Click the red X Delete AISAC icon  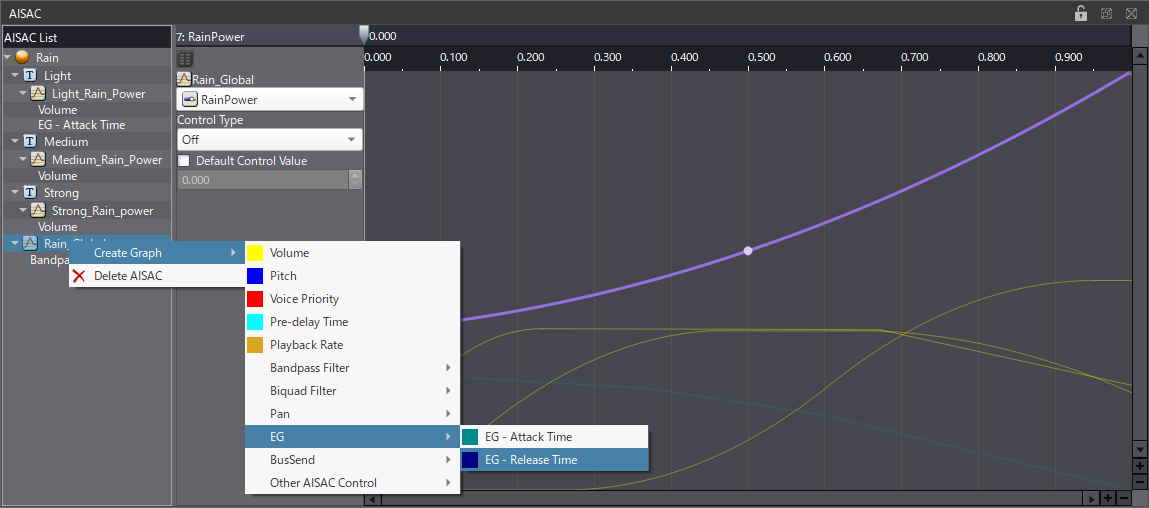tap(79, 276)
